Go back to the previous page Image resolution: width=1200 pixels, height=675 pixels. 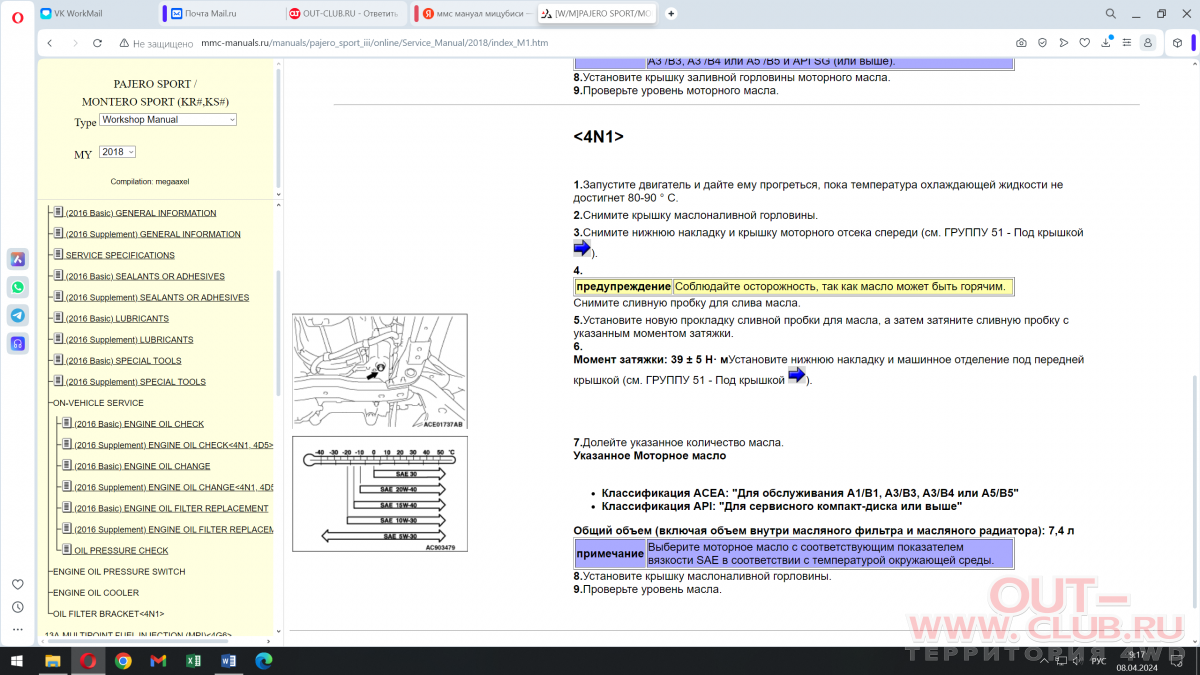click(x=50, y=43)
